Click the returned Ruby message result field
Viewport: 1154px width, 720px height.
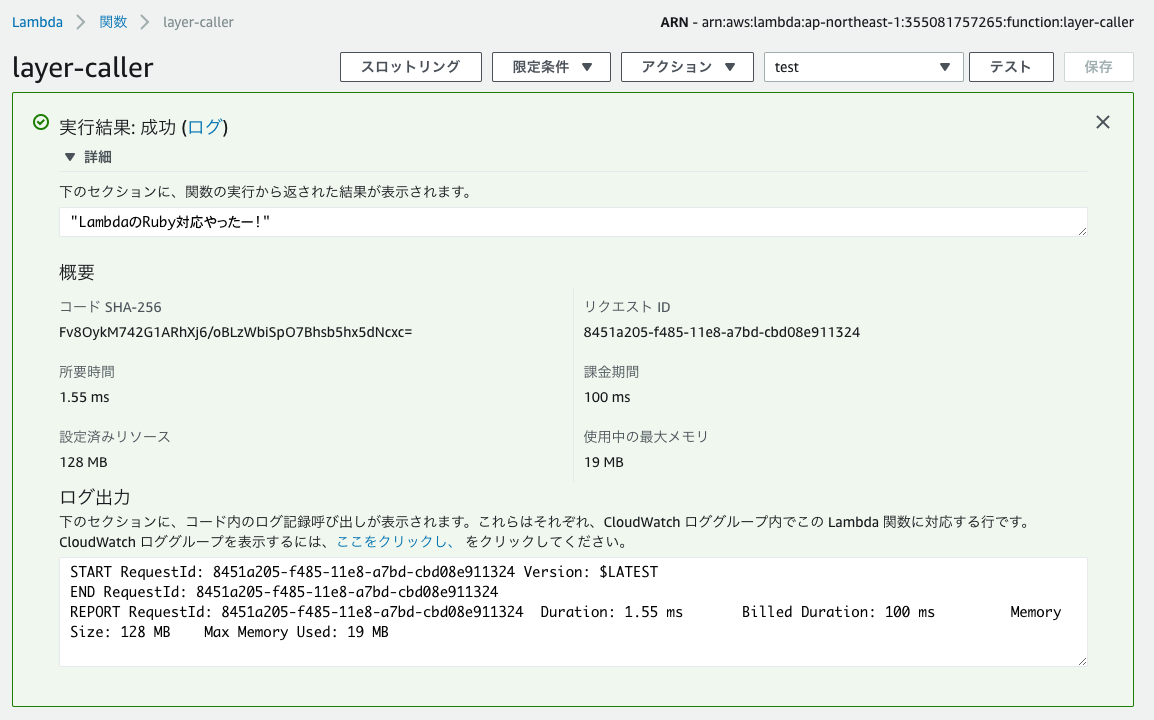point(573,221)
